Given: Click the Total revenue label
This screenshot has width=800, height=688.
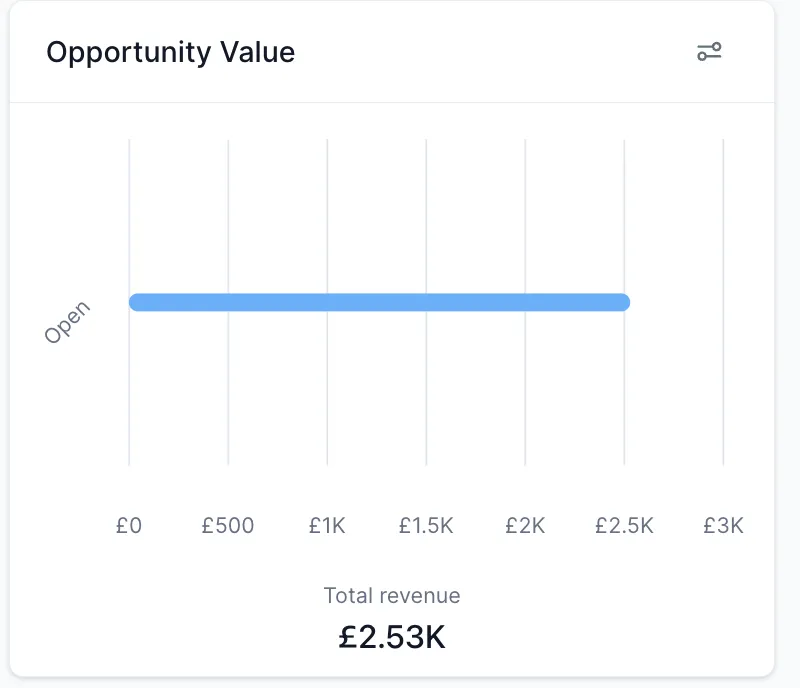Looking at the screenshot, I should (x=392, y=596).
